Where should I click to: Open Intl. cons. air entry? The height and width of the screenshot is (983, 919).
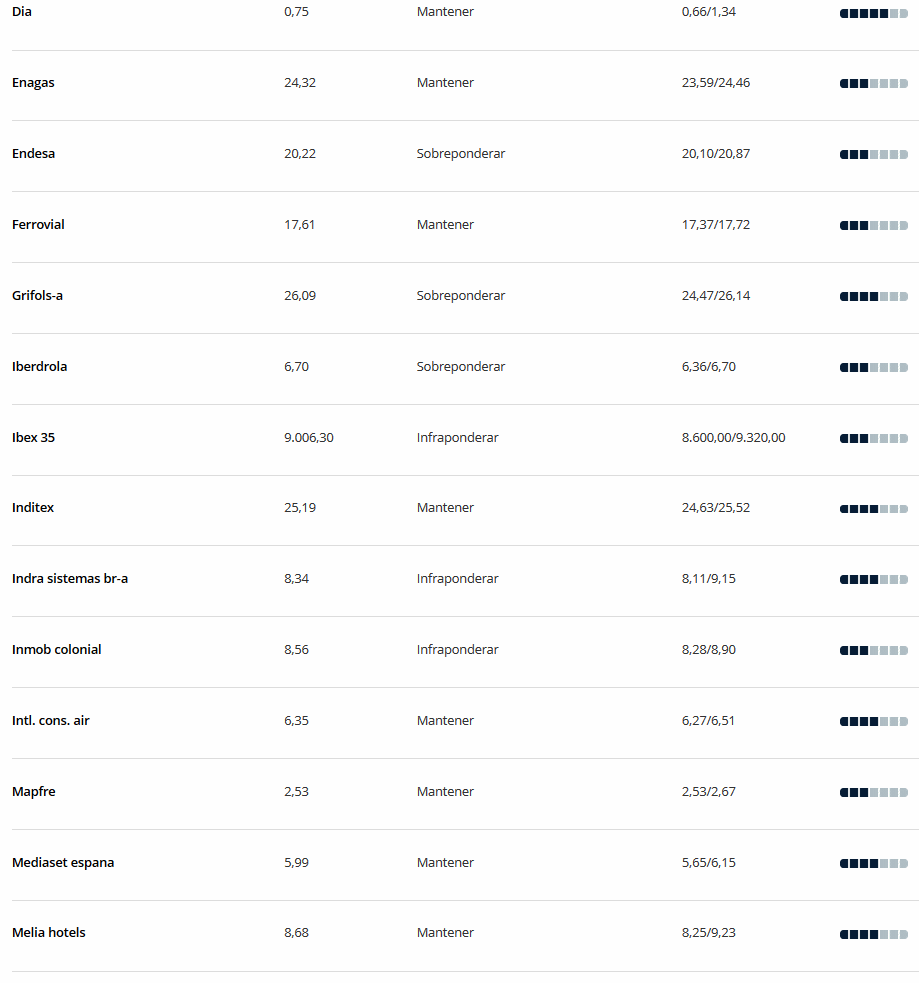(51, 720)
